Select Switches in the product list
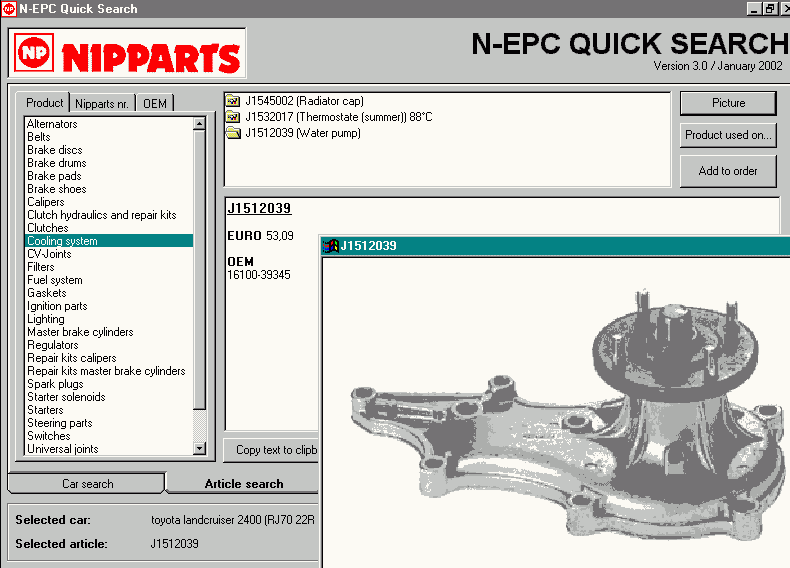The width and height of the screenshot is (790, 568). pyautogui.click(x=109, y=436)
